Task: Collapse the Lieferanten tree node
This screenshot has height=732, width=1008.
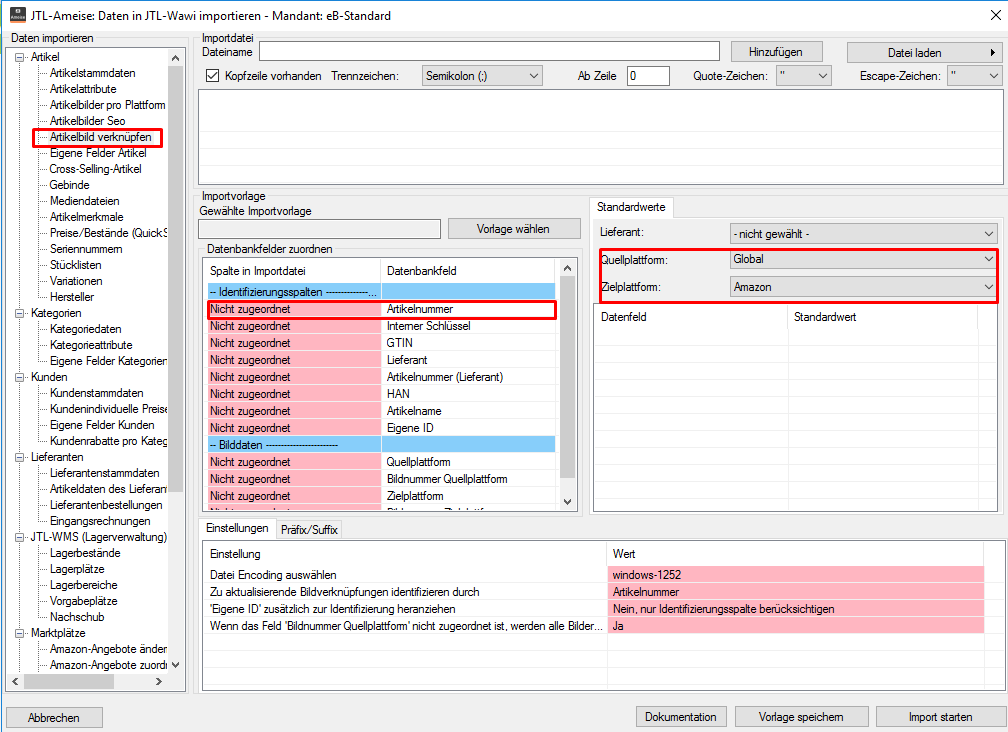Action: pos(20,458)
